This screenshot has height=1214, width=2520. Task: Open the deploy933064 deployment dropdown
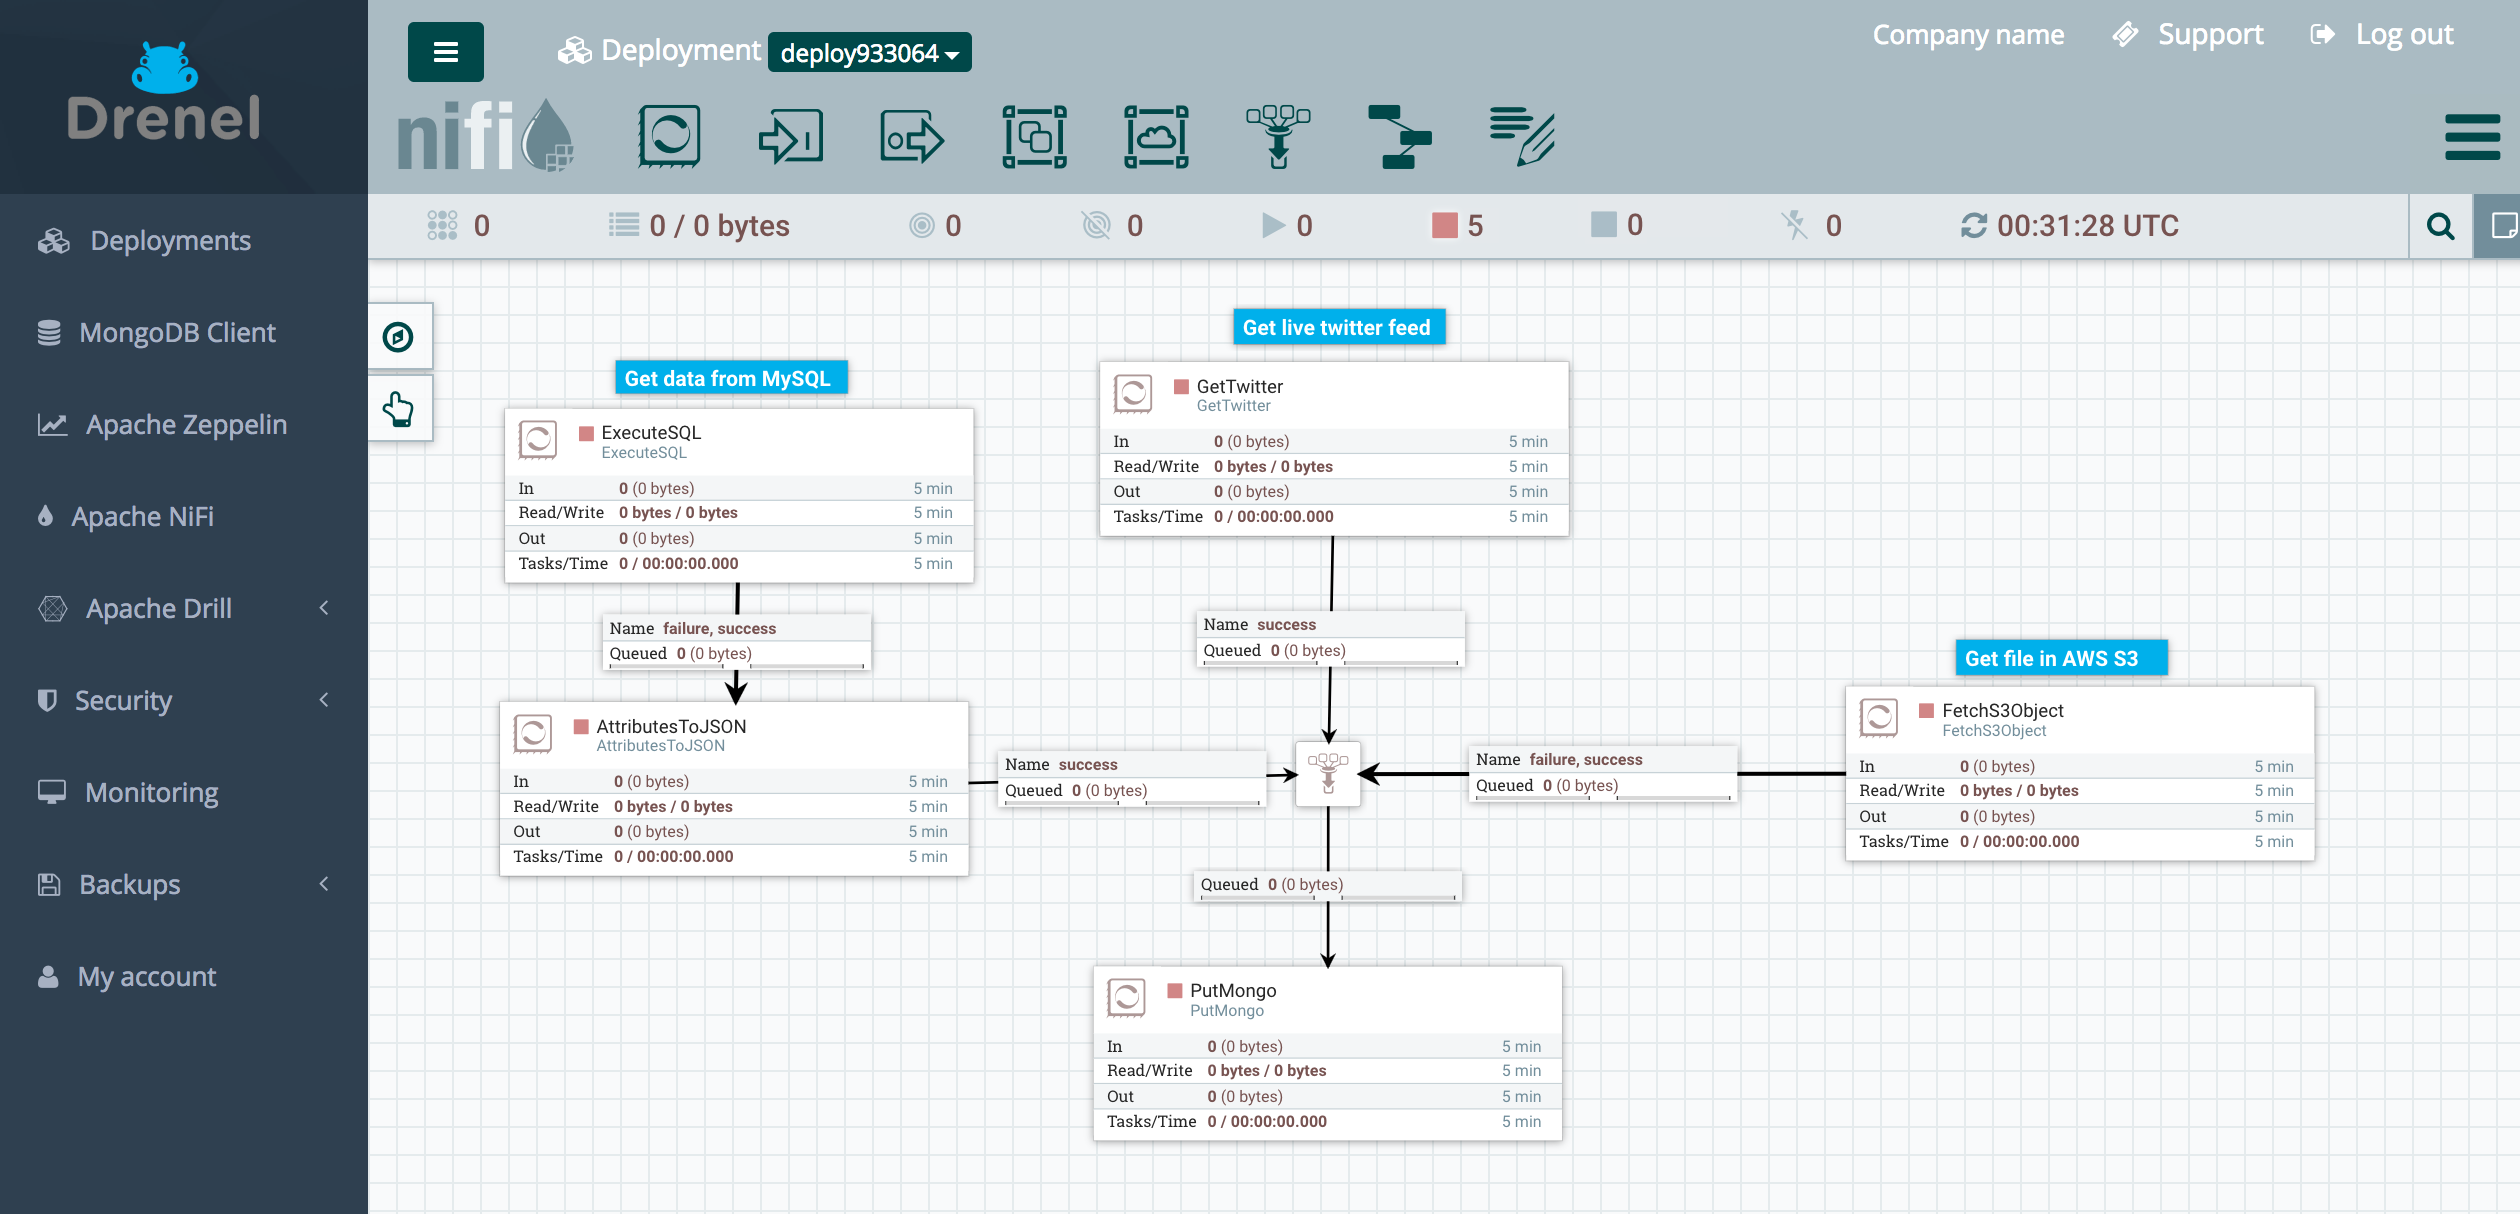(870, 52)
